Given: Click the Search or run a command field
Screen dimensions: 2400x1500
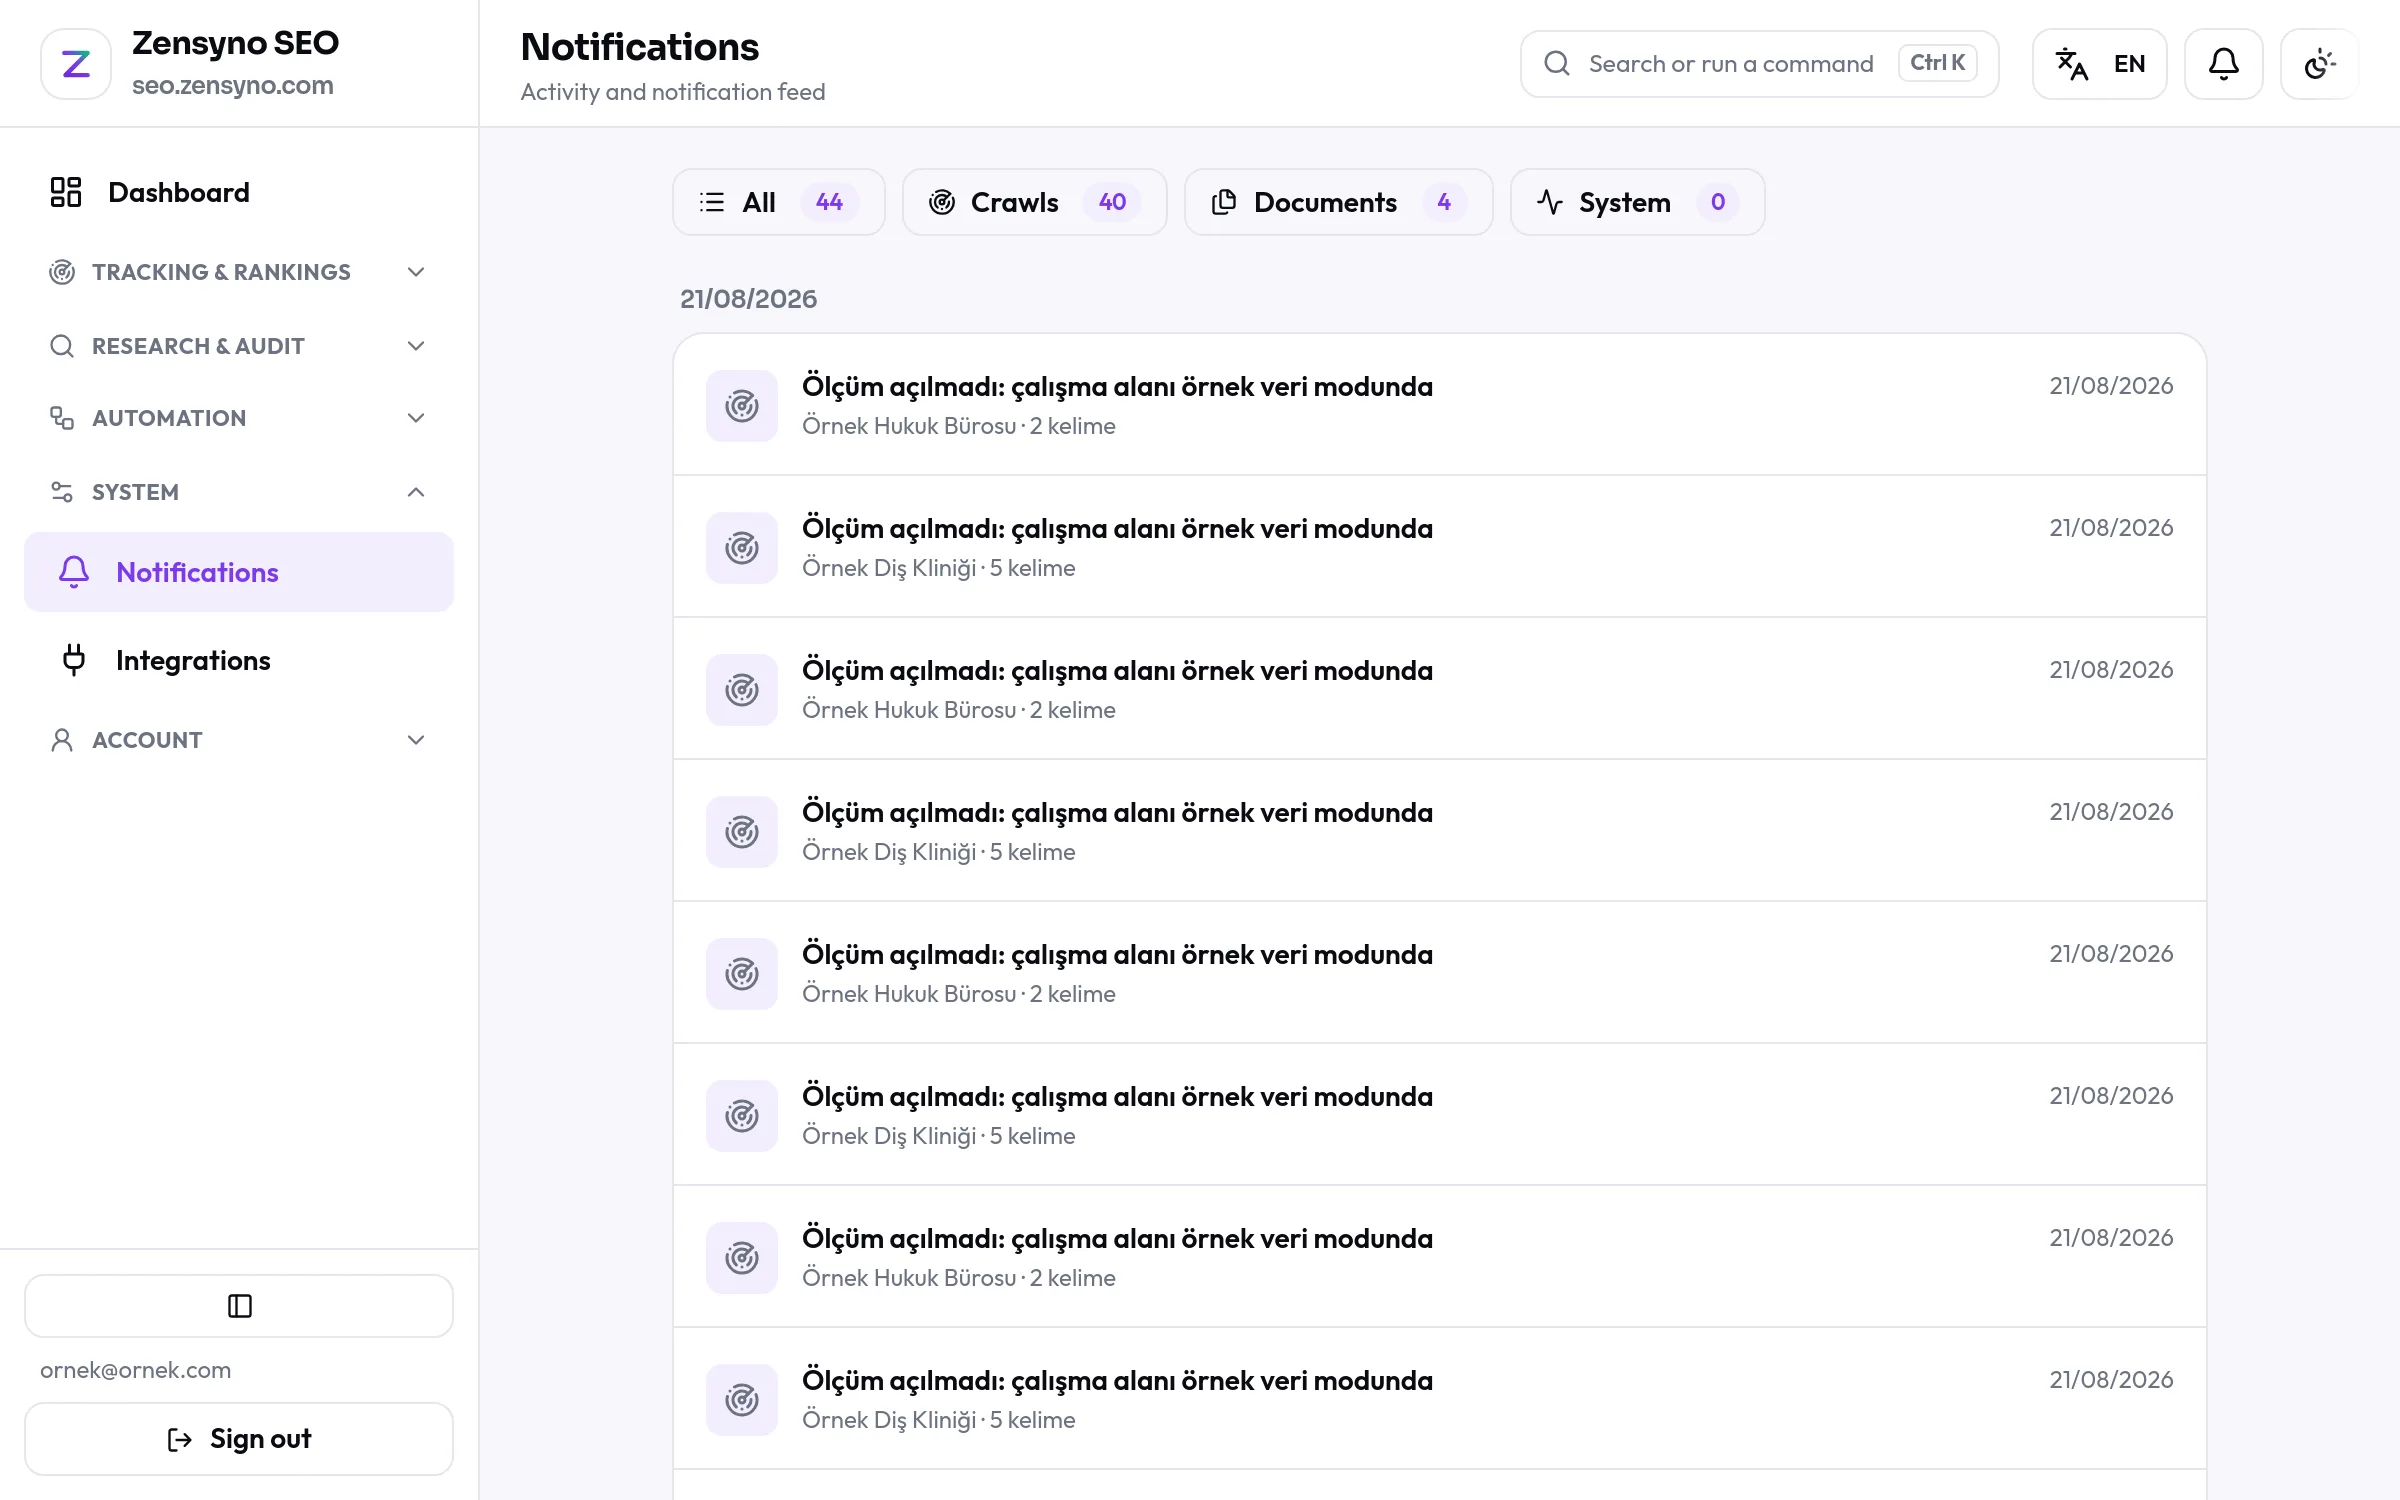Looking at the screenshot, I should click(x=1759, y=64).
